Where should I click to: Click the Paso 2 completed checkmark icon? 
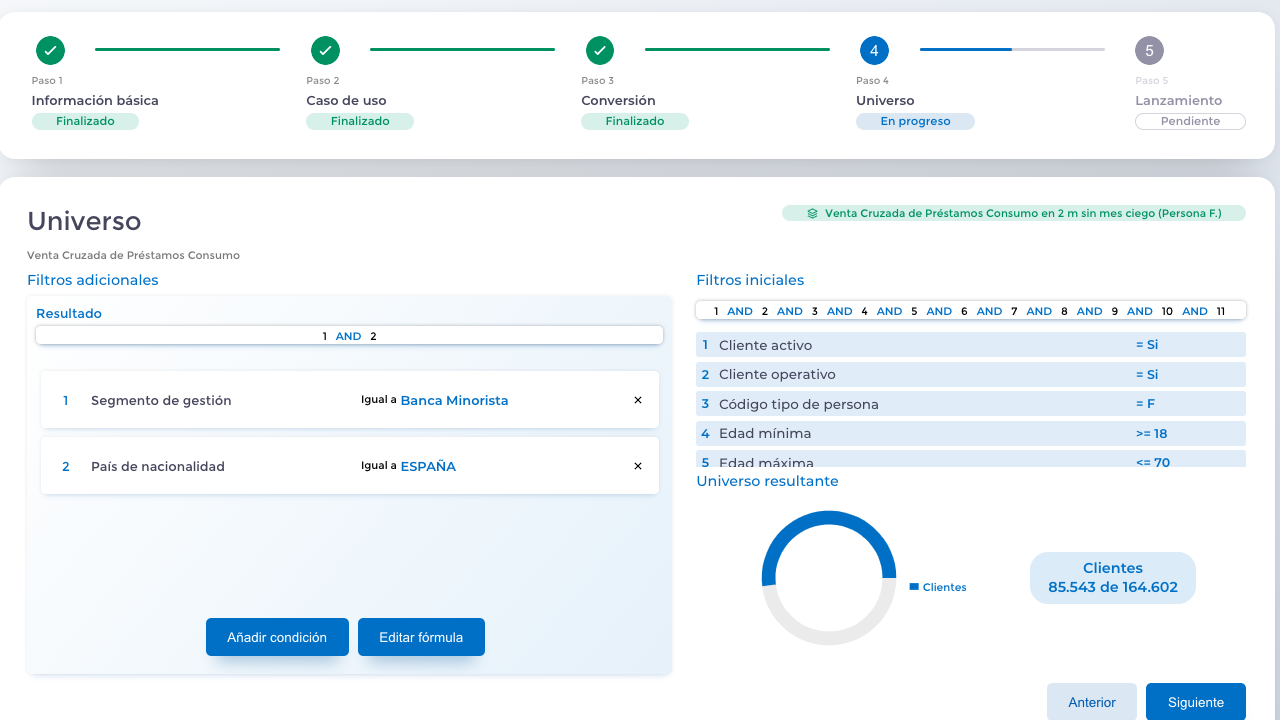pyautogui.click(x=325, y=50)
